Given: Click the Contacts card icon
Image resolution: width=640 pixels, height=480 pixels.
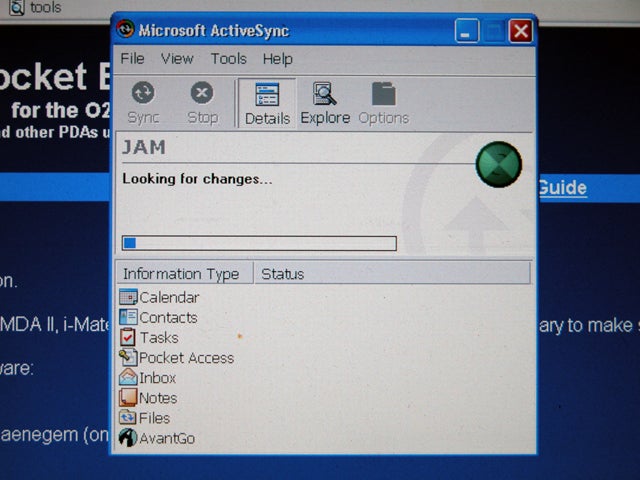Looking at the screenshot, I should click(128, 317).
